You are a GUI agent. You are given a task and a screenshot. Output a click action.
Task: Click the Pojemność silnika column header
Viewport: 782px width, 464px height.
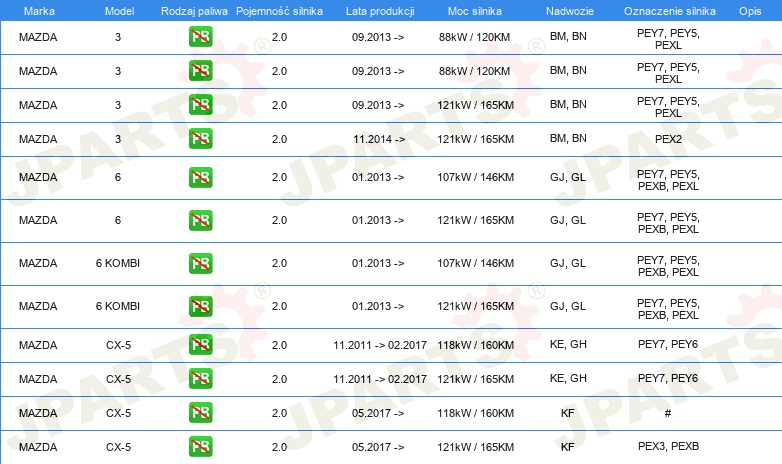tap(279, 11)
